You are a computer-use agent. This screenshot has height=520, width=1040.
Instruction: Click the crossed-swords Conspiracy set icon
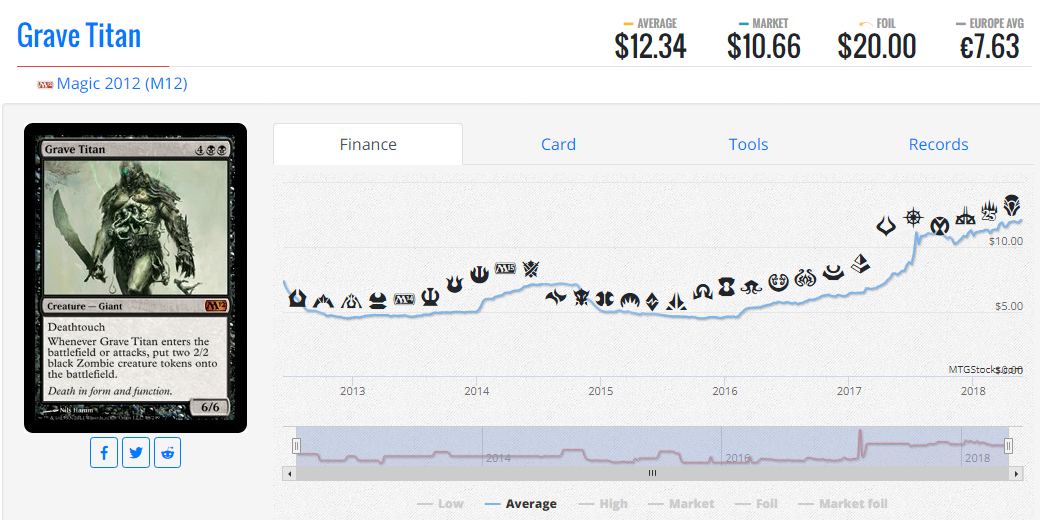tap(531, 269)
